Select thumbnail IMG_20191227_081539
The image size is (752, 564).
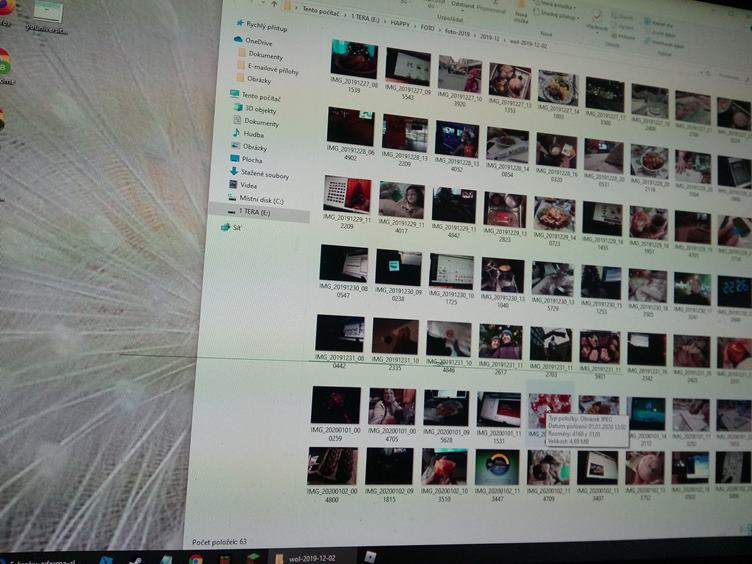(354, 66)
